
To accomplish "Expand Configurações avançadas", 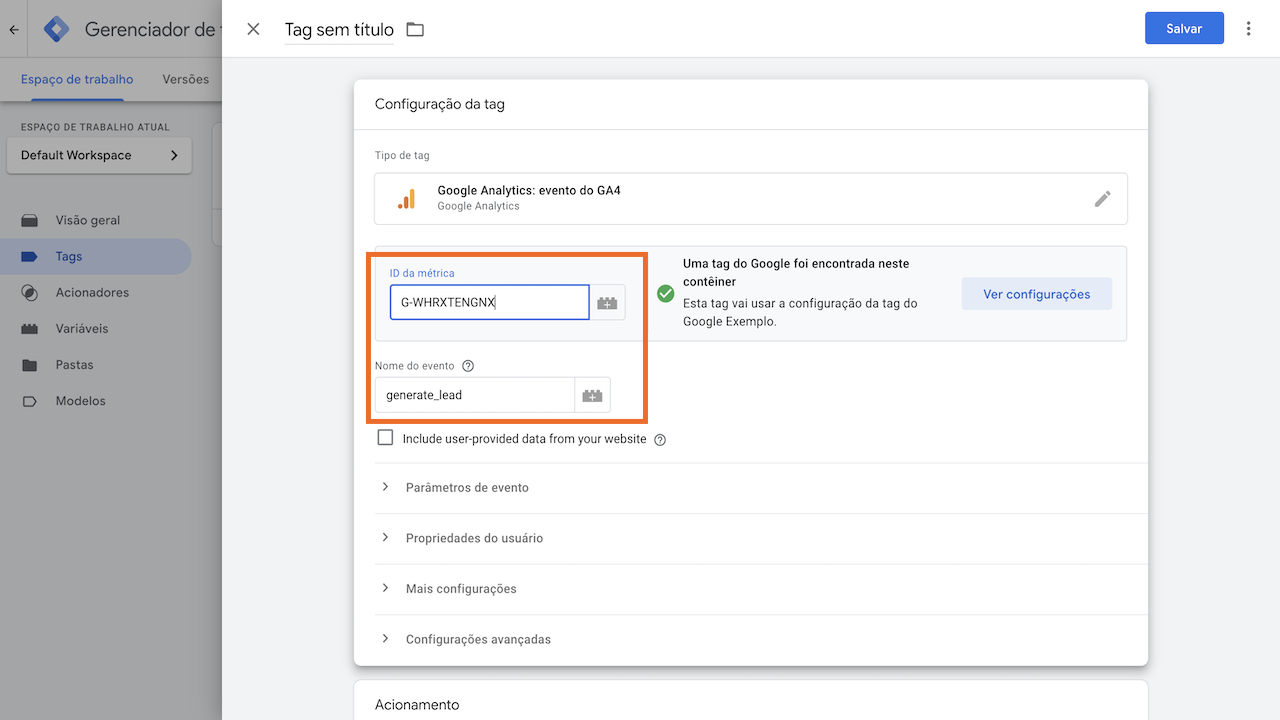I will tap(476, 639).
